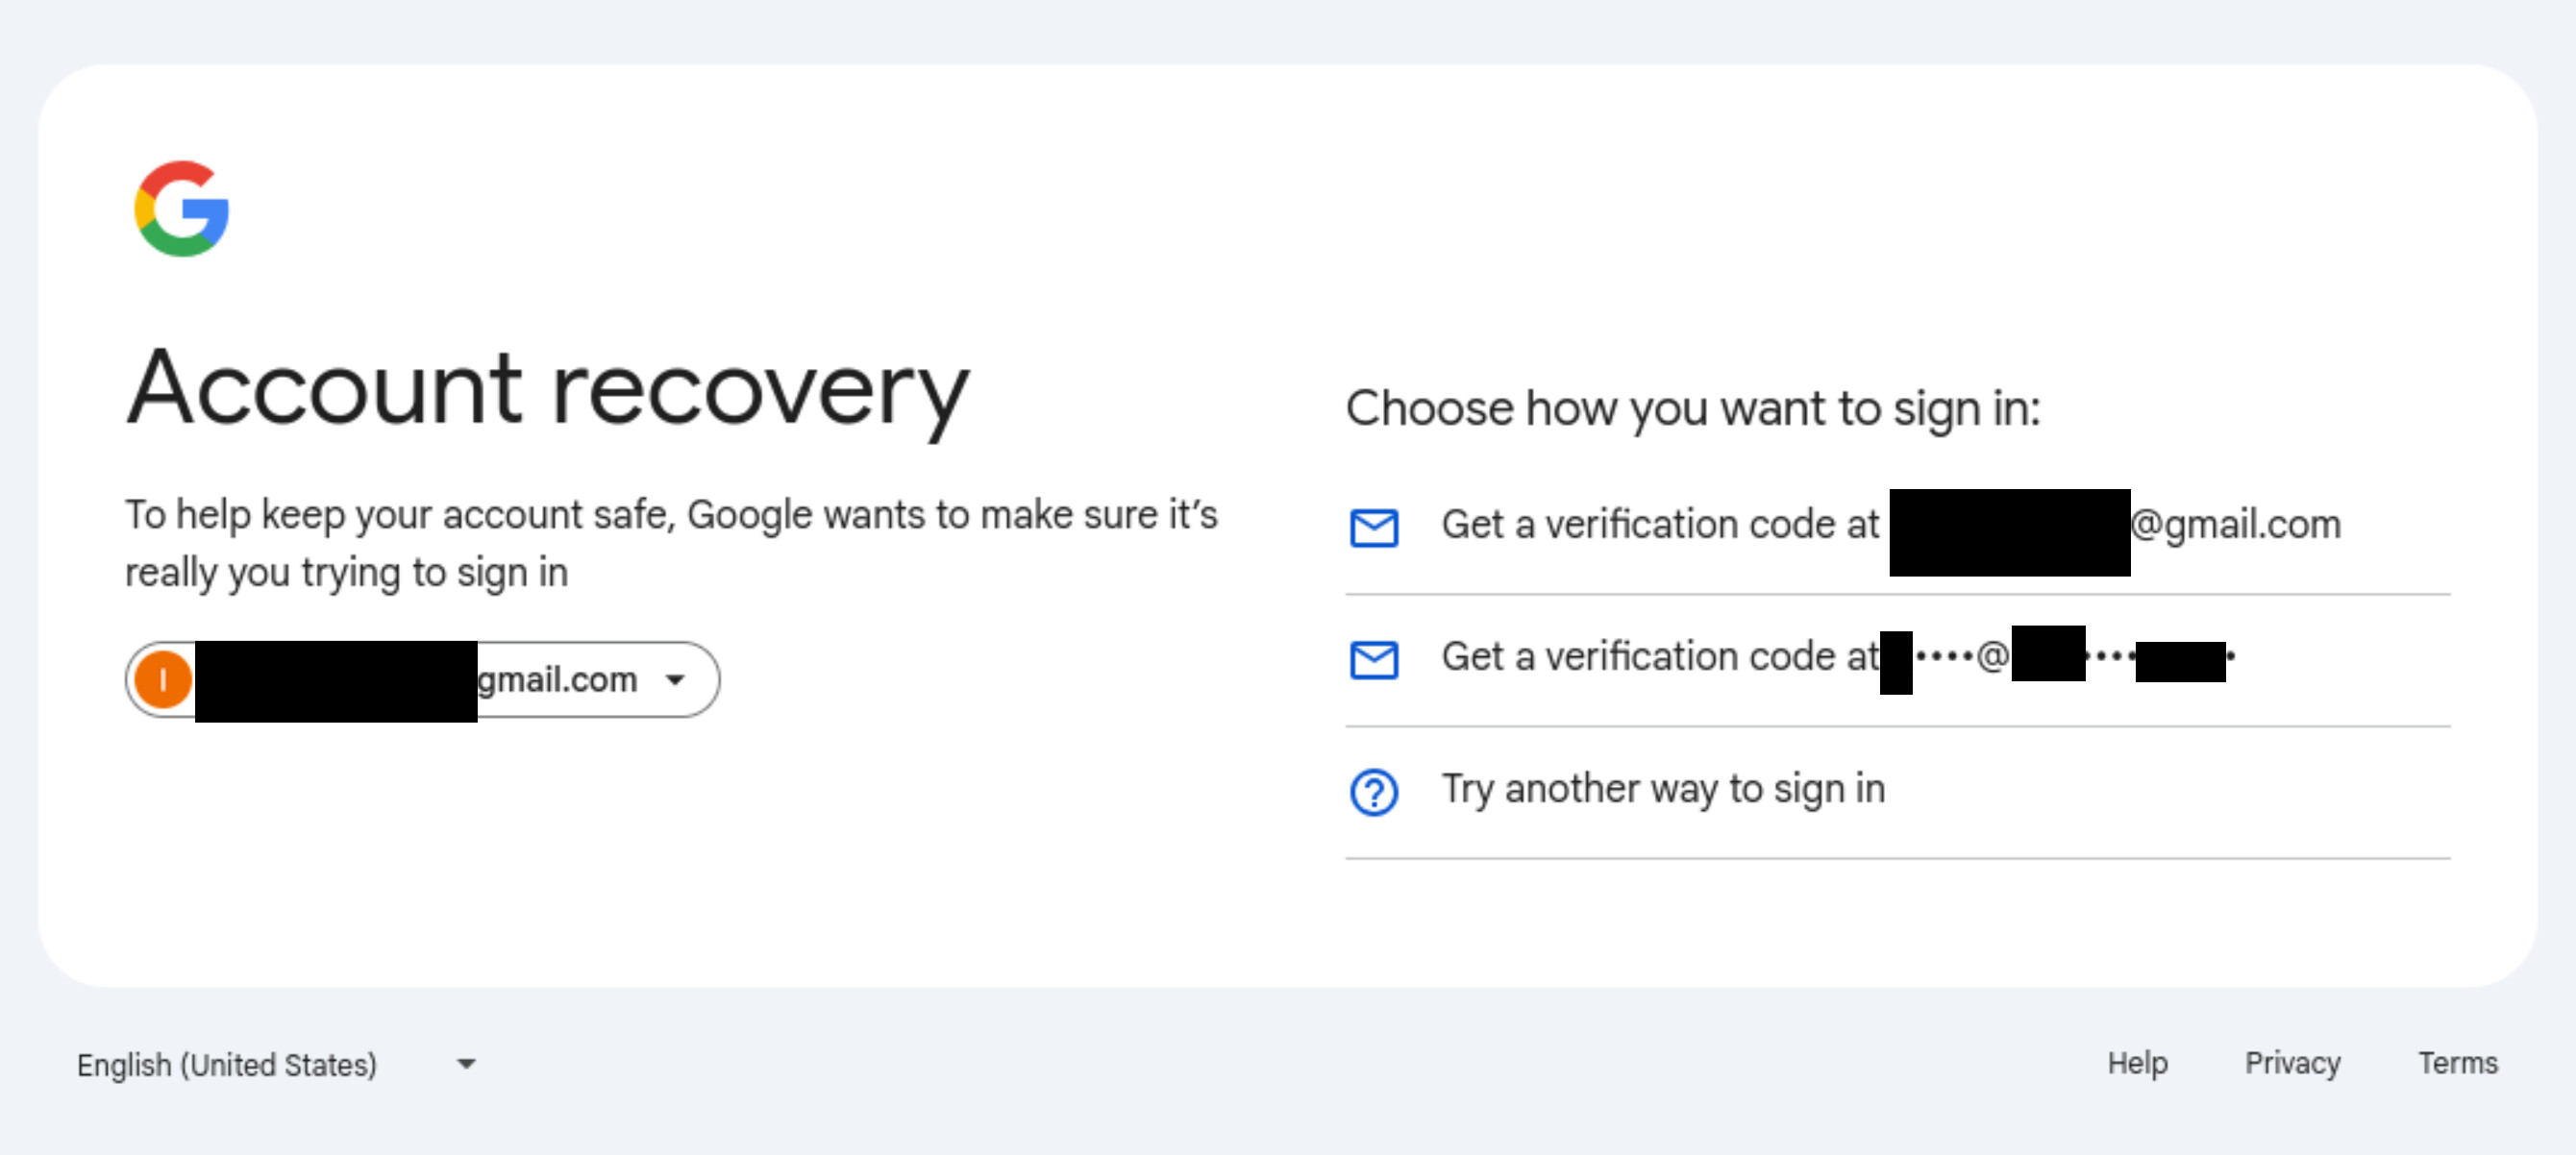The width and height of the screenshot is (2576, 1155).
Task: Click the @gmail.com text in the first option
Action: pyautogui.click(x=2236, y=525)
